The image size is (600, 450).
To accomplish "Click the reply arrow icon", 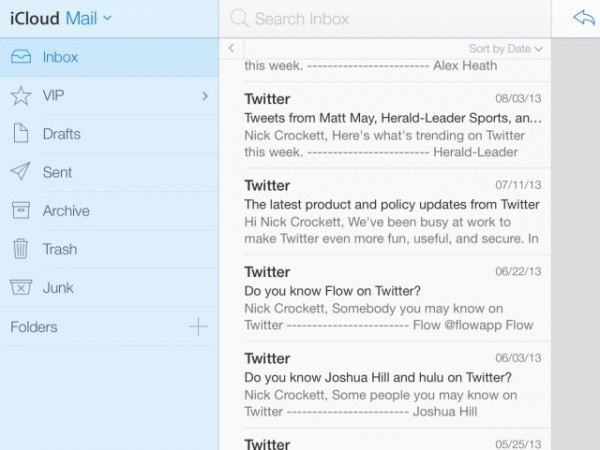I will point(583,18).
